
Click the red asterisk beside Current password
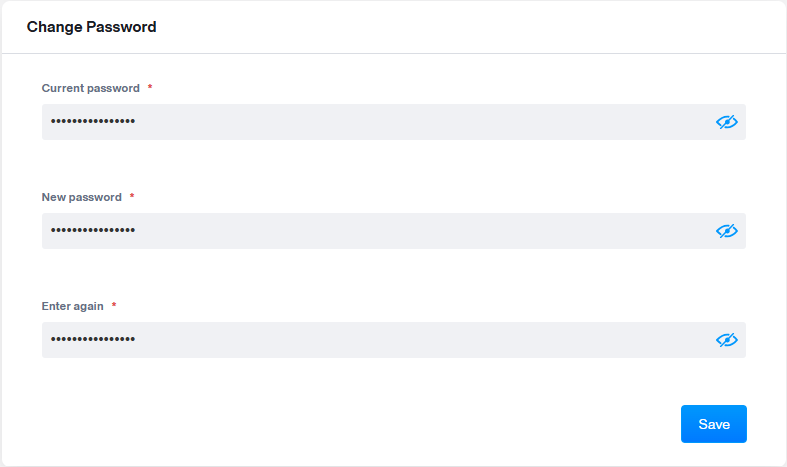tap(150, 88)
